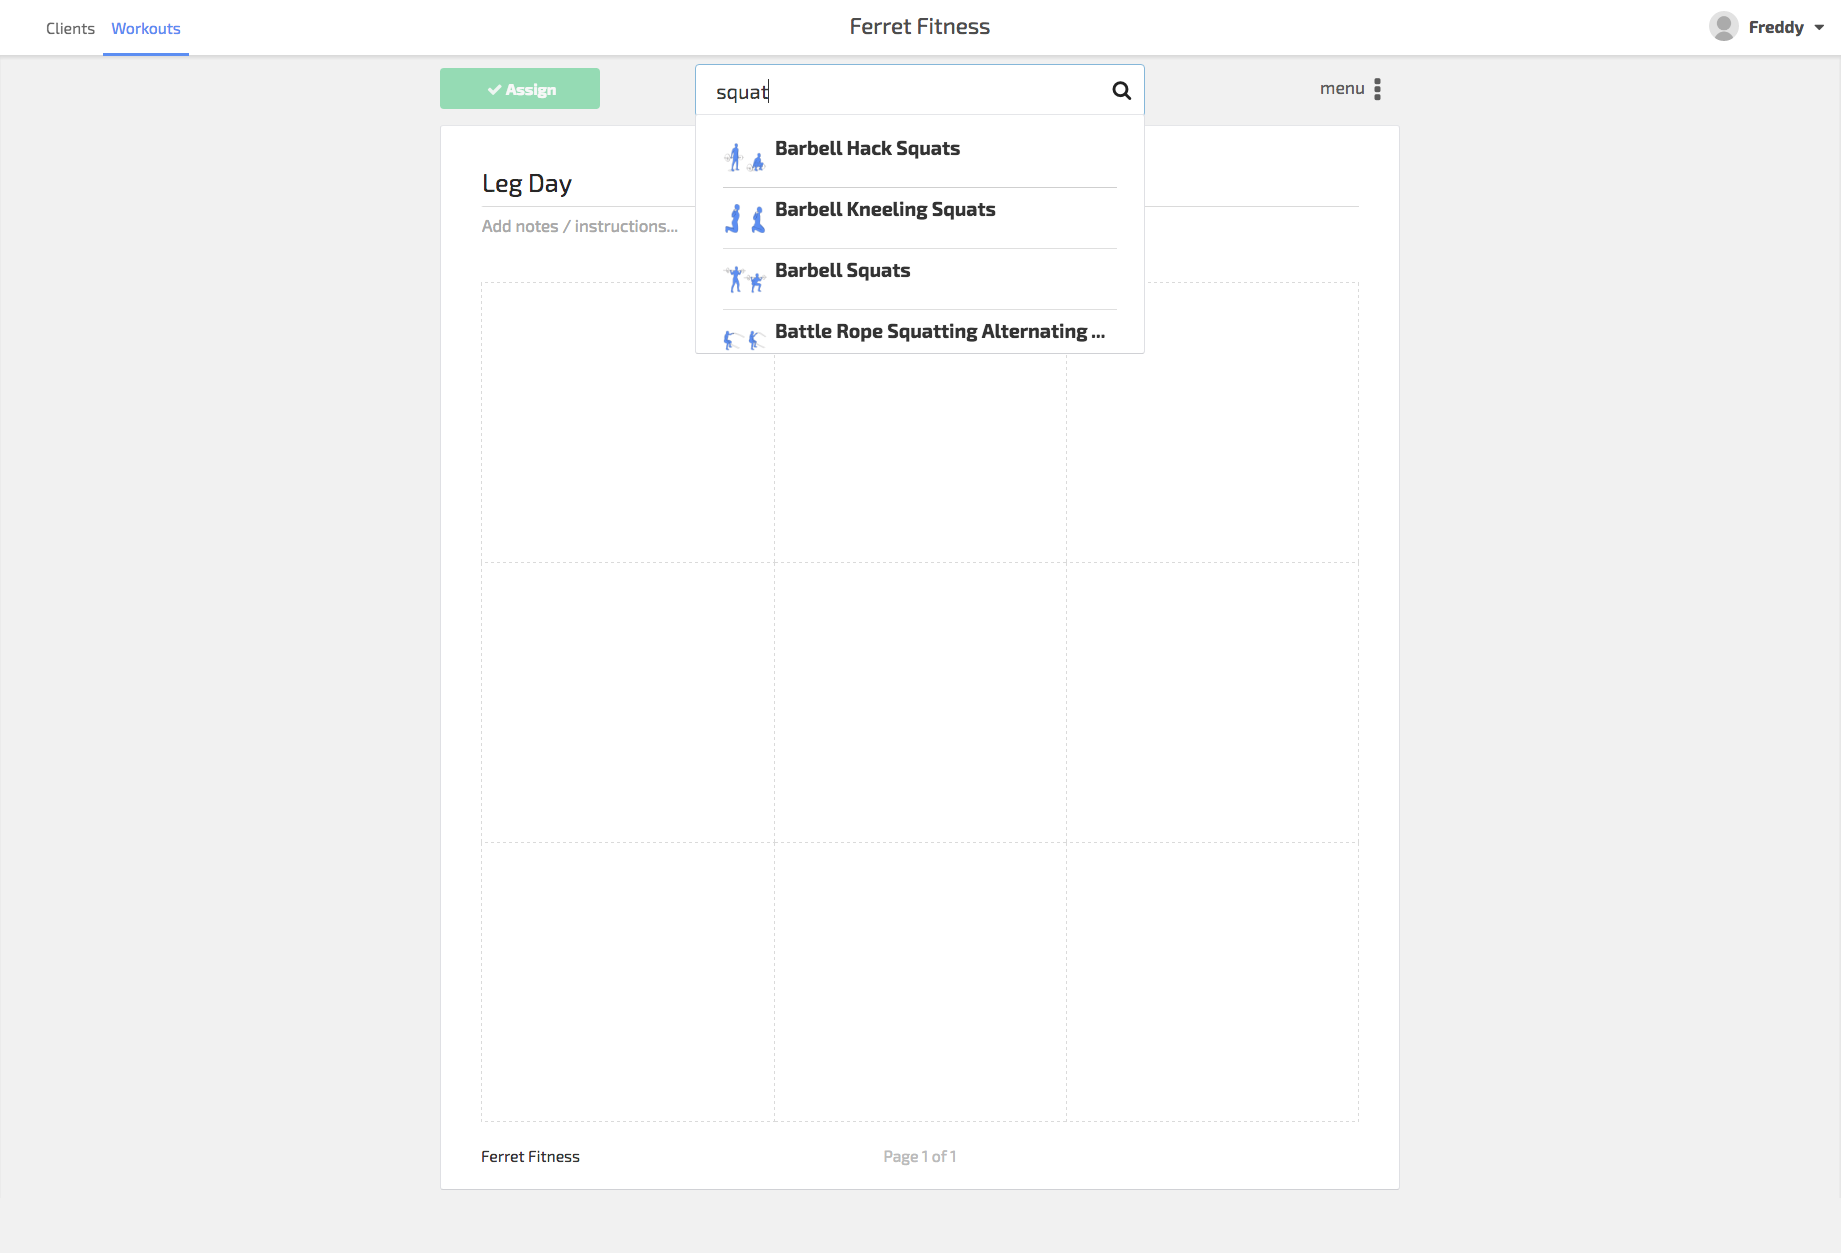Click the search magnifier icon
The image size is (1841, 1253).
pos(1121,91)
